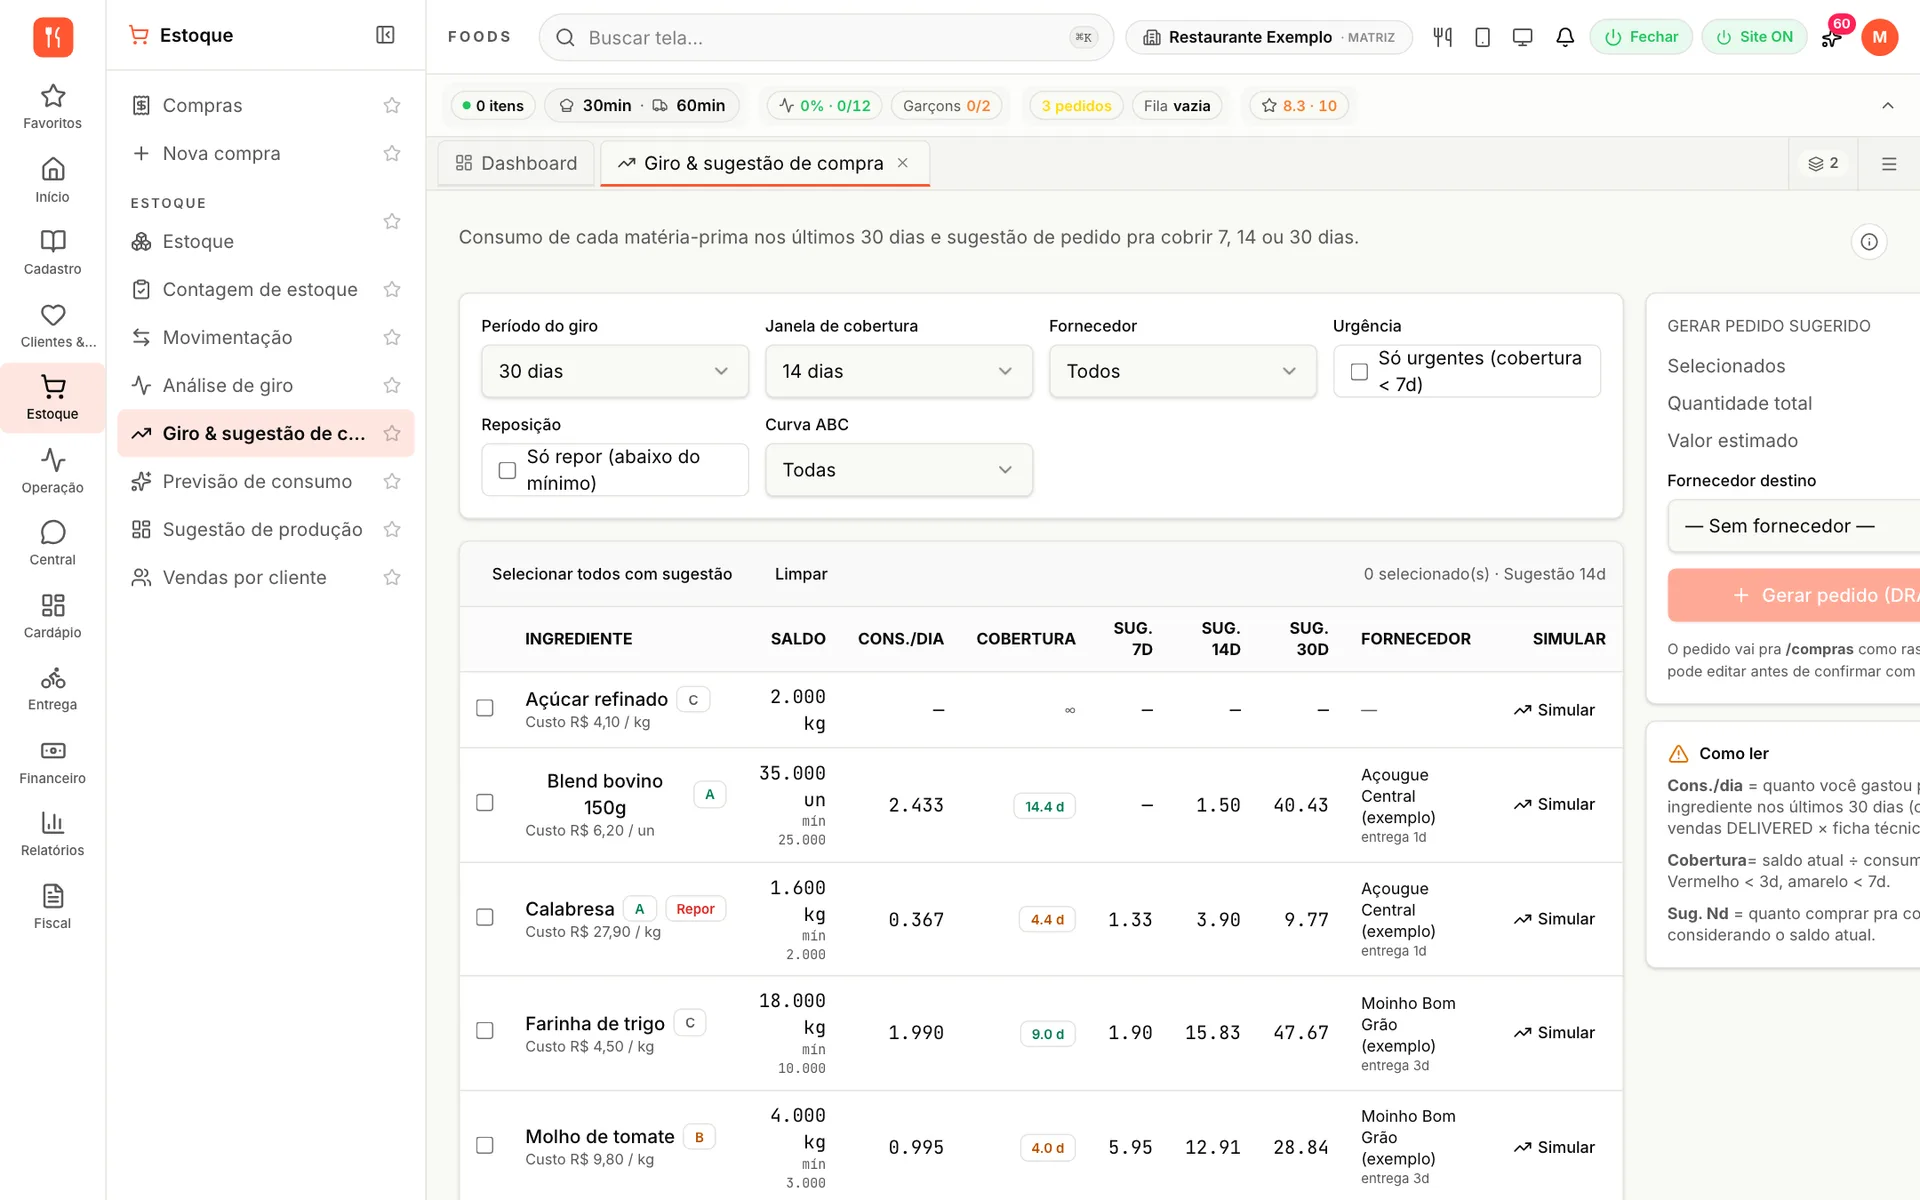Click the info icon beside the description
The image size is (1920, 1200).
1868,242
